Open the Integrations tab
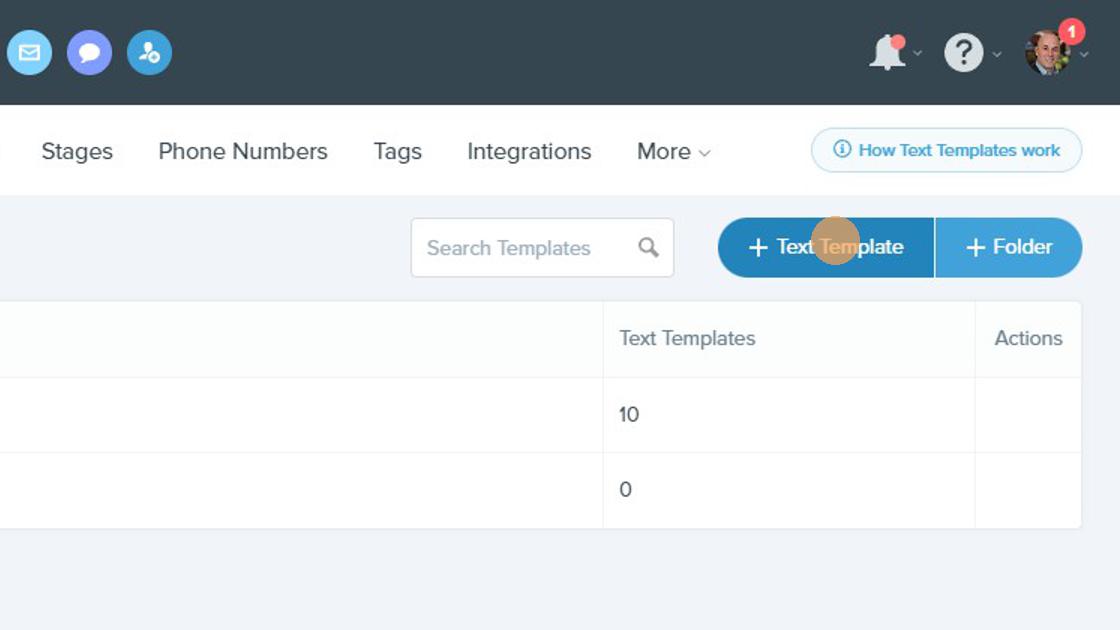Screen dimensions: 1120x630 [x=529, y=151]
